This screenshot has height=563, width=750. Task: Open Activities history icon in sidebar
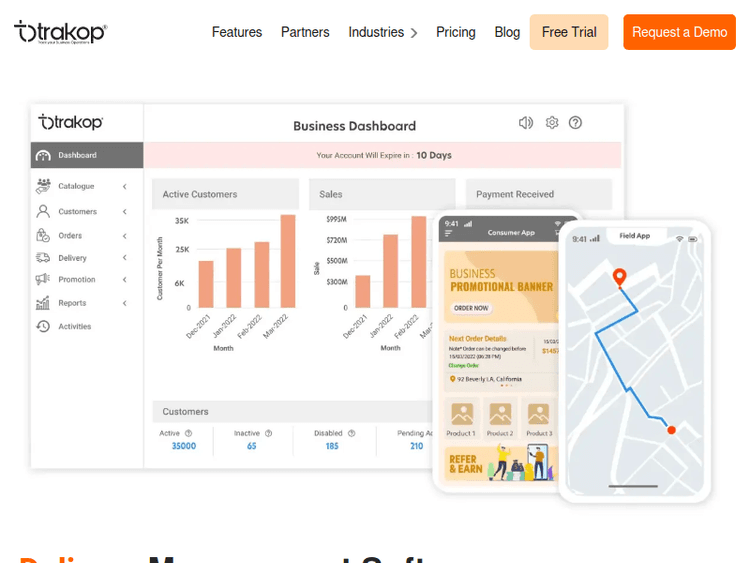click(x=43, y=326)
